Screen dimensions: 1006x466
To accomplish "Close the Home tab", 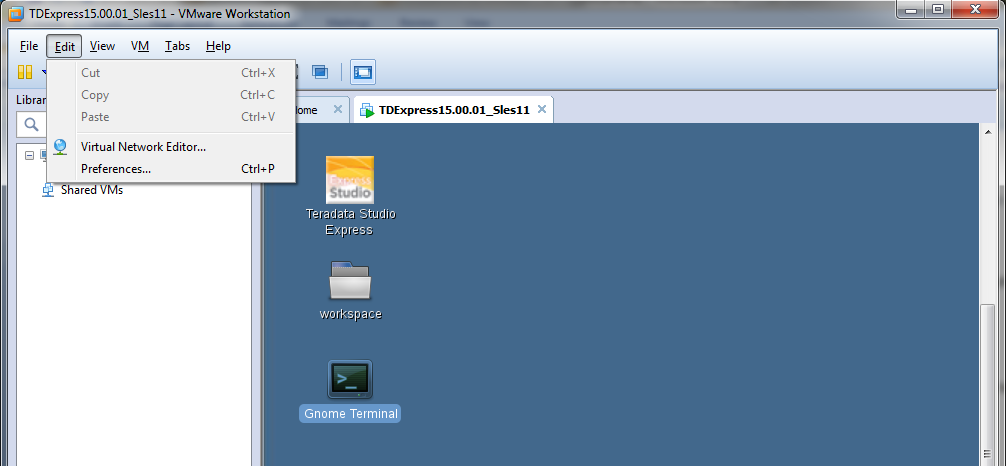I will pyautogui.click(x=337, y=110).
